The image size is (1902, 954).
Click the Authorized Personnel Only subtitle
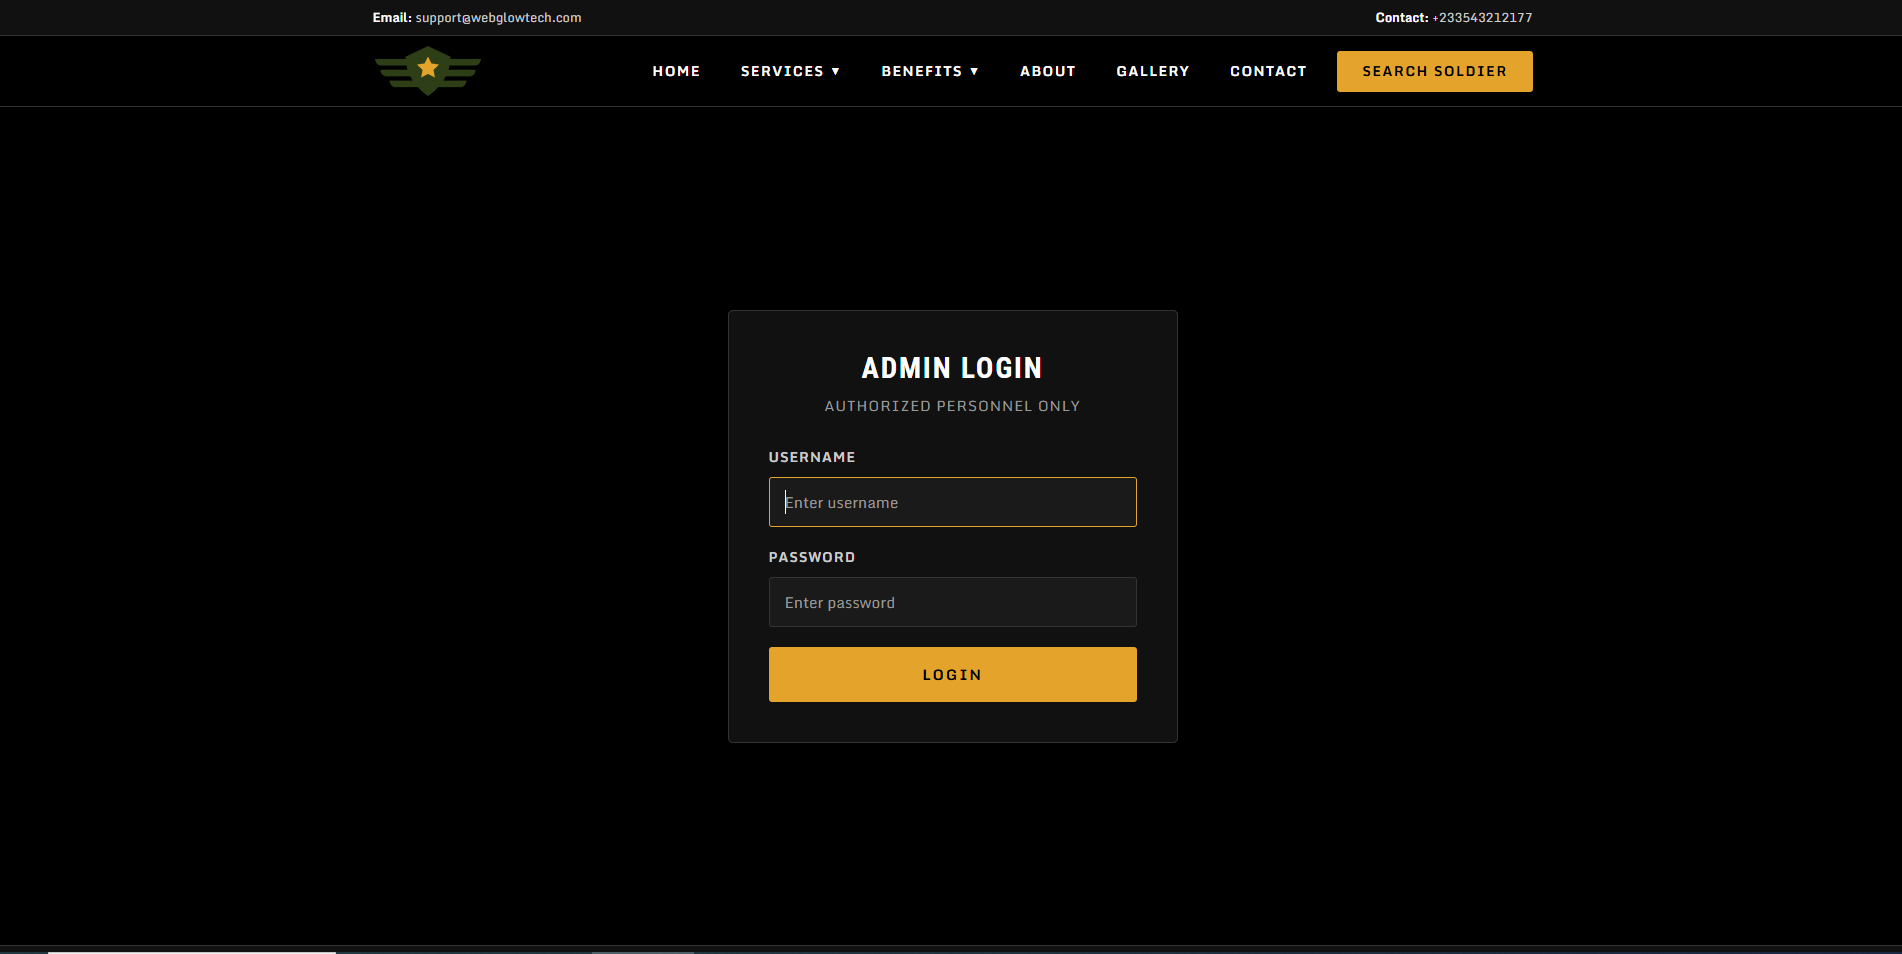(952, 406)
